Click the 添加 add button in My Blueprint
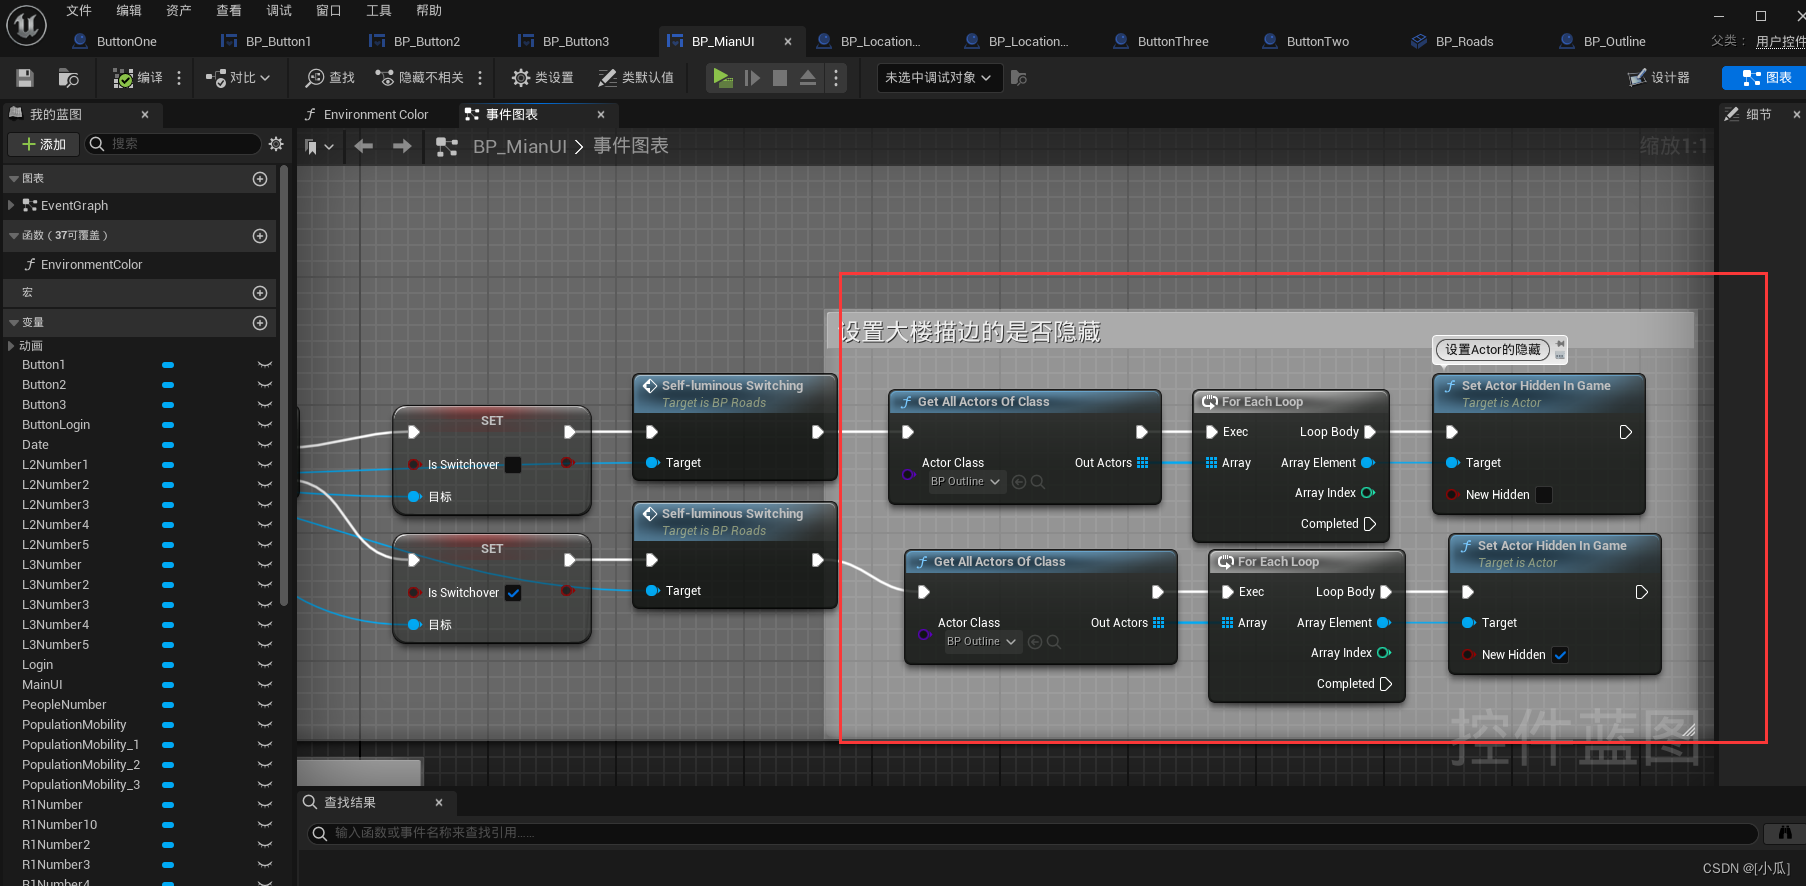The image size is (1806, 886). pyautogui.click(x=43, y=144)
